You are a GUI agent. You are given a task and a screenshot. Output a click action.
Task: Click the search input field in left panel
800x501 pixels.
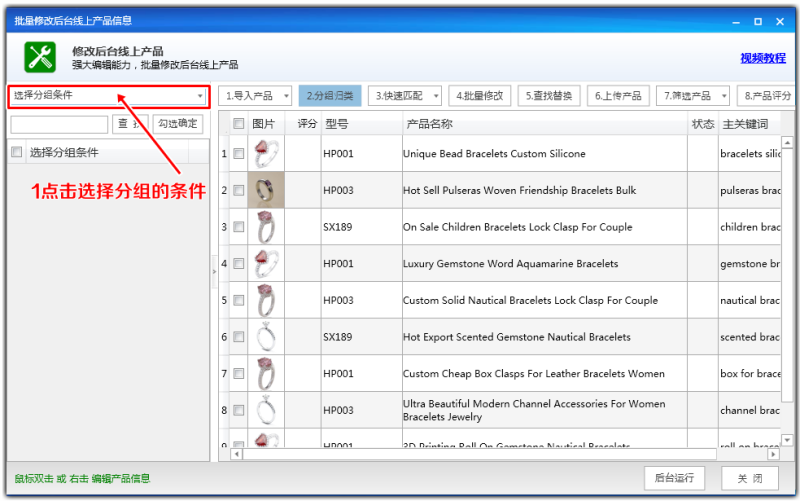tap(59, 124)
